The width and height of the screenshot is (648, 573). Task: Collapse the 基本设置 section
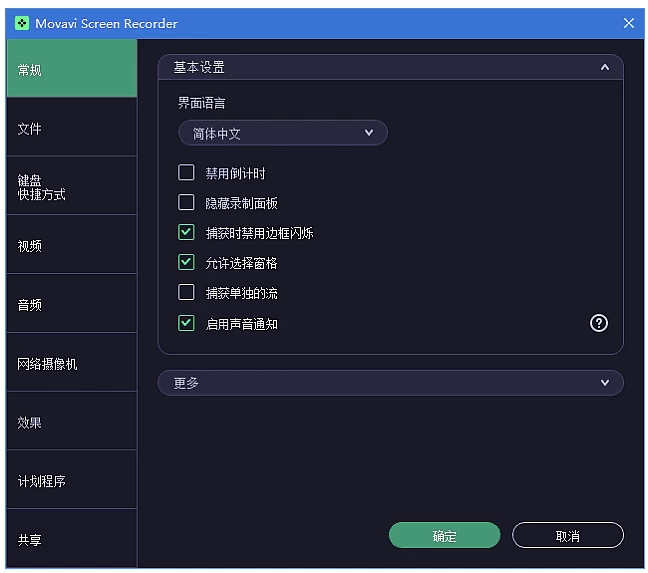604,67
